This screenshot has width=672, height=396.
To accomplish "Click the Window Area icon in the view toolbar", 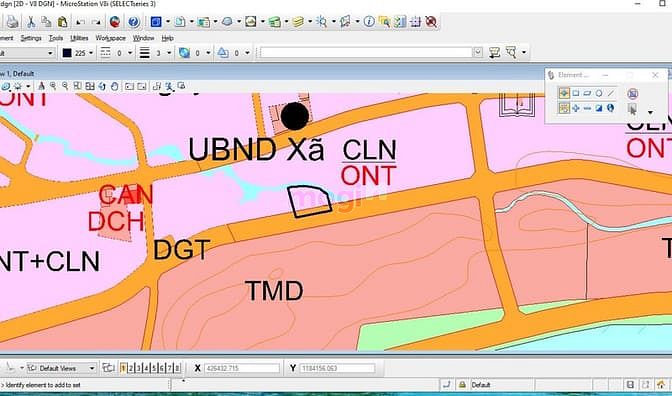I will click(78, 86).
